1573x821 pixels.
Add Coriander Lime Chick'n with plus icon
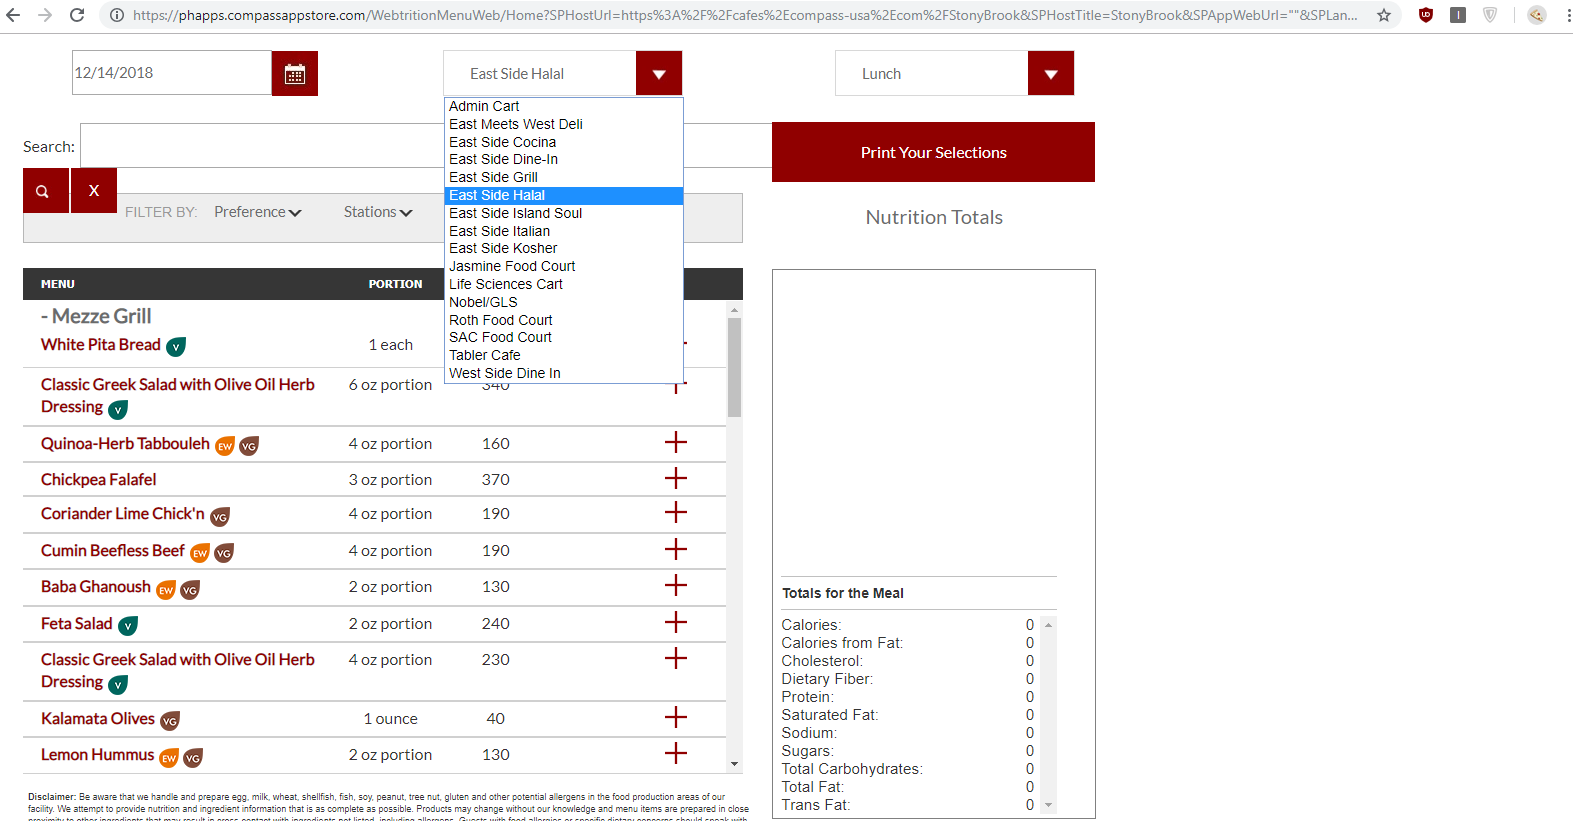(676, 512)
